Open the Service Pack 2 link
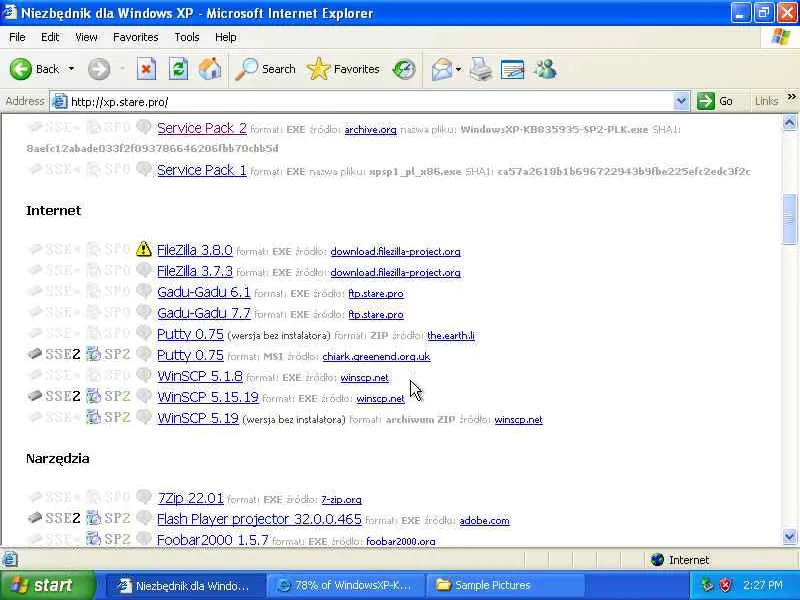This screenshot has width=800, height=600. 202,128
